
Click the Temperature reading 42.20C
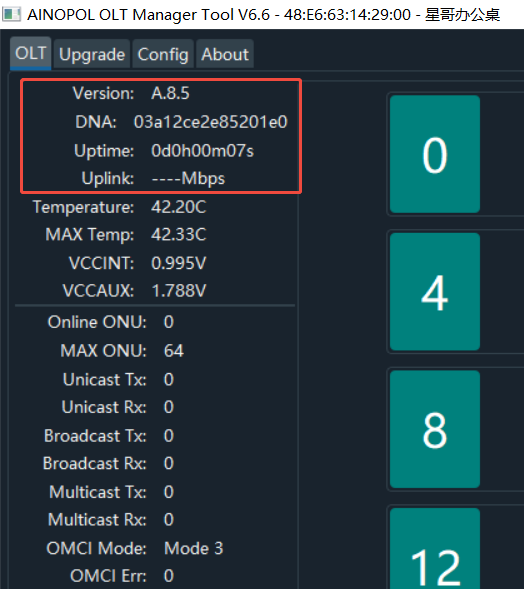click(x=179, y=207)
